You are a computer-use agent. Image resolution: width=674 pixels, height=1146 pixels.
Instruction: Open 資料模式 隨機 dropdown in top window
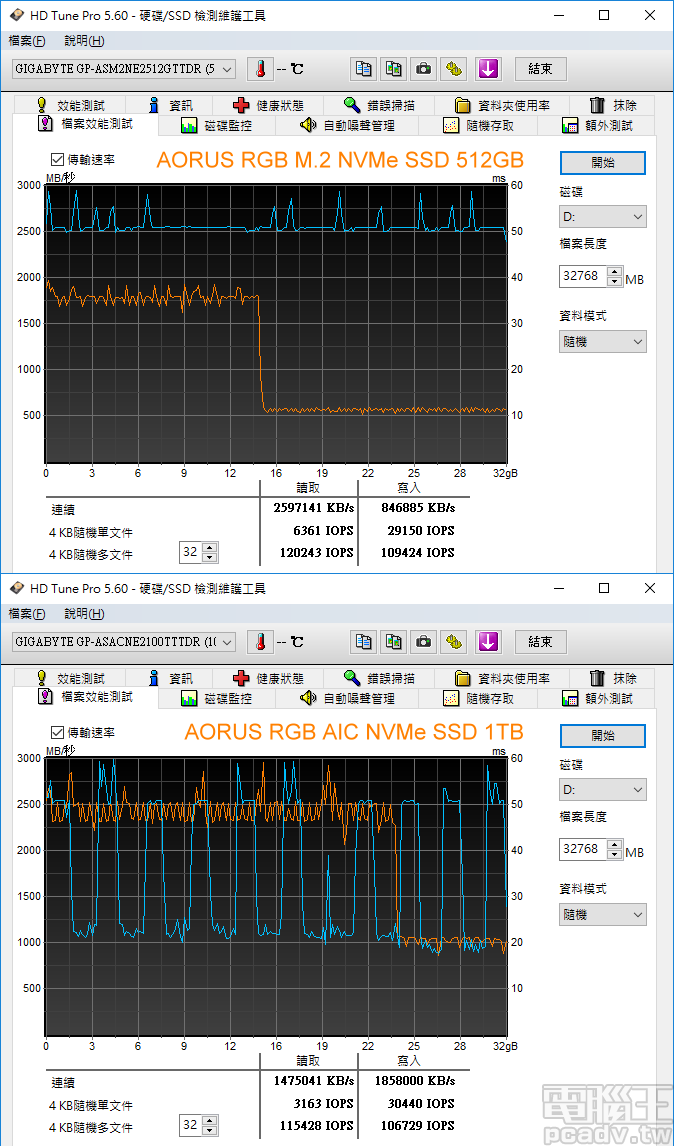[603, 341]
